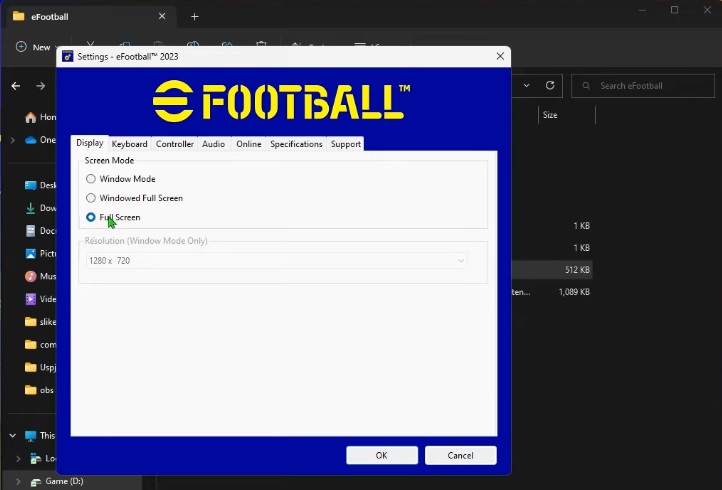Viewport: 722px width, 490px height.
Task: Switch to the Keyboard tab
Action: coord(129,144)
